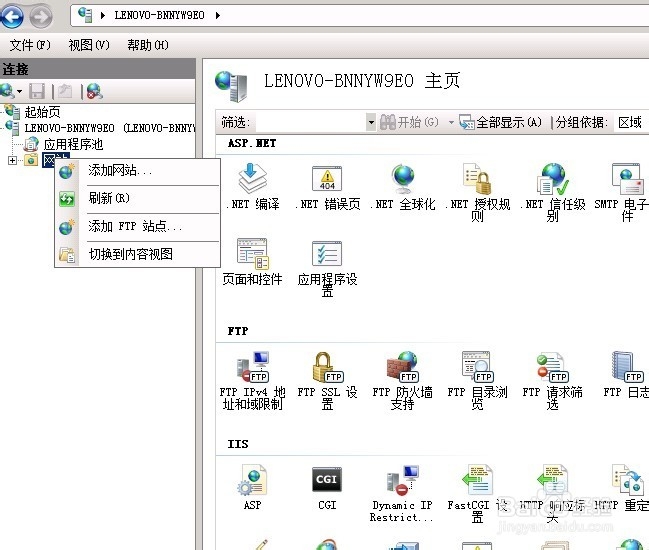Open the HTTP 重定向 icon

coord(627,480)
